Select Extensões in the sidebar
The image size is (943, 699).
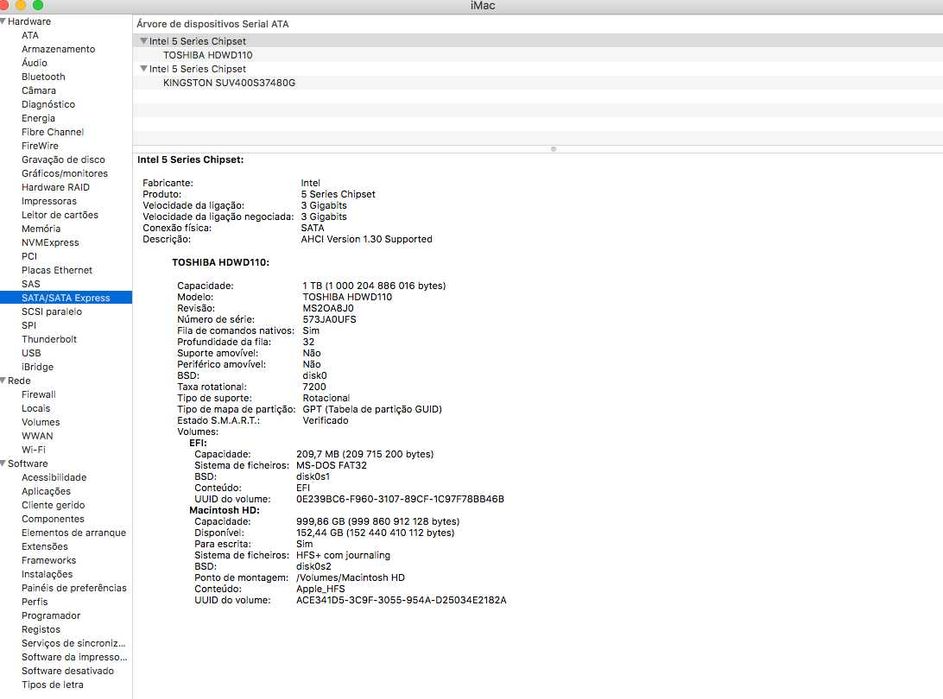[45, 547]
